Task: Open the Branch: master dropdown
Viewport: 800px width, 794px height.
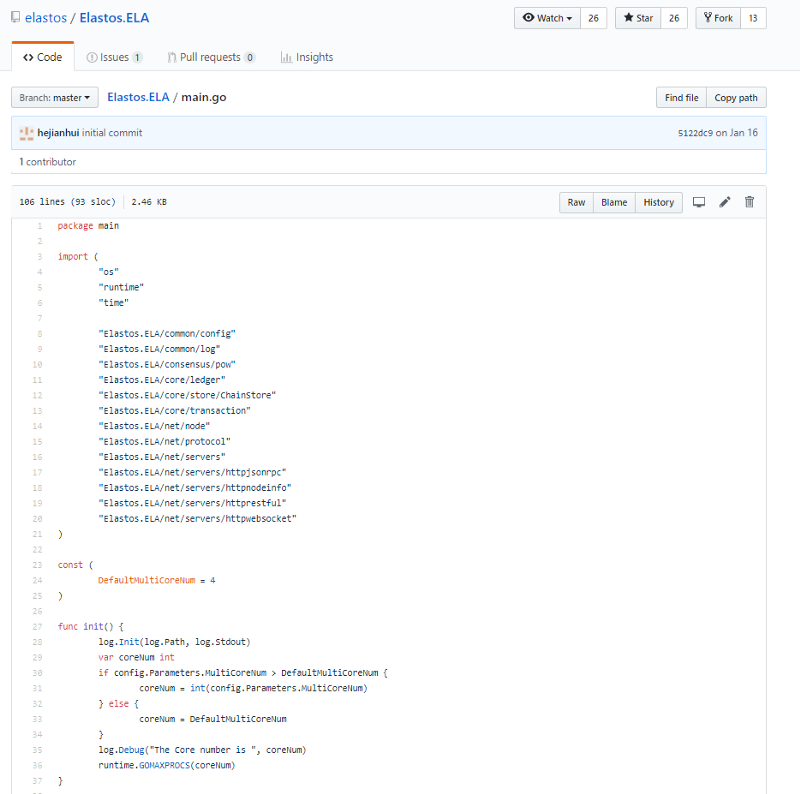Action: (x=55, y=97)
